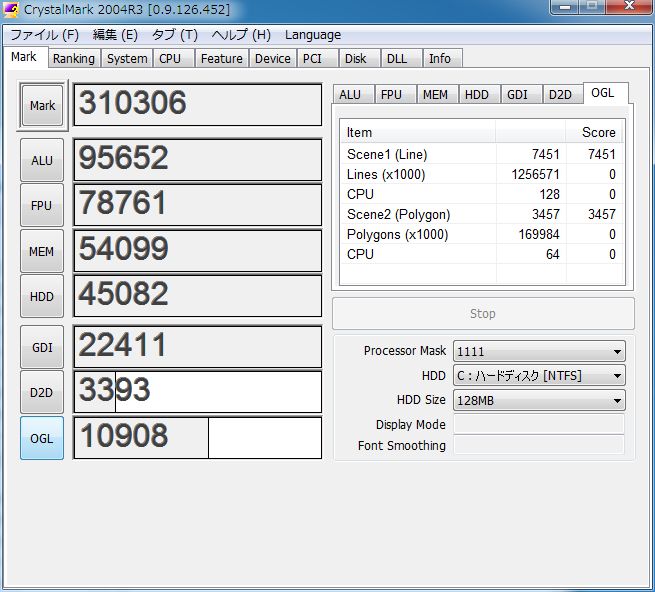Click the Display Mode field
The height and width of the screenshot is (592, 655).
538,425
